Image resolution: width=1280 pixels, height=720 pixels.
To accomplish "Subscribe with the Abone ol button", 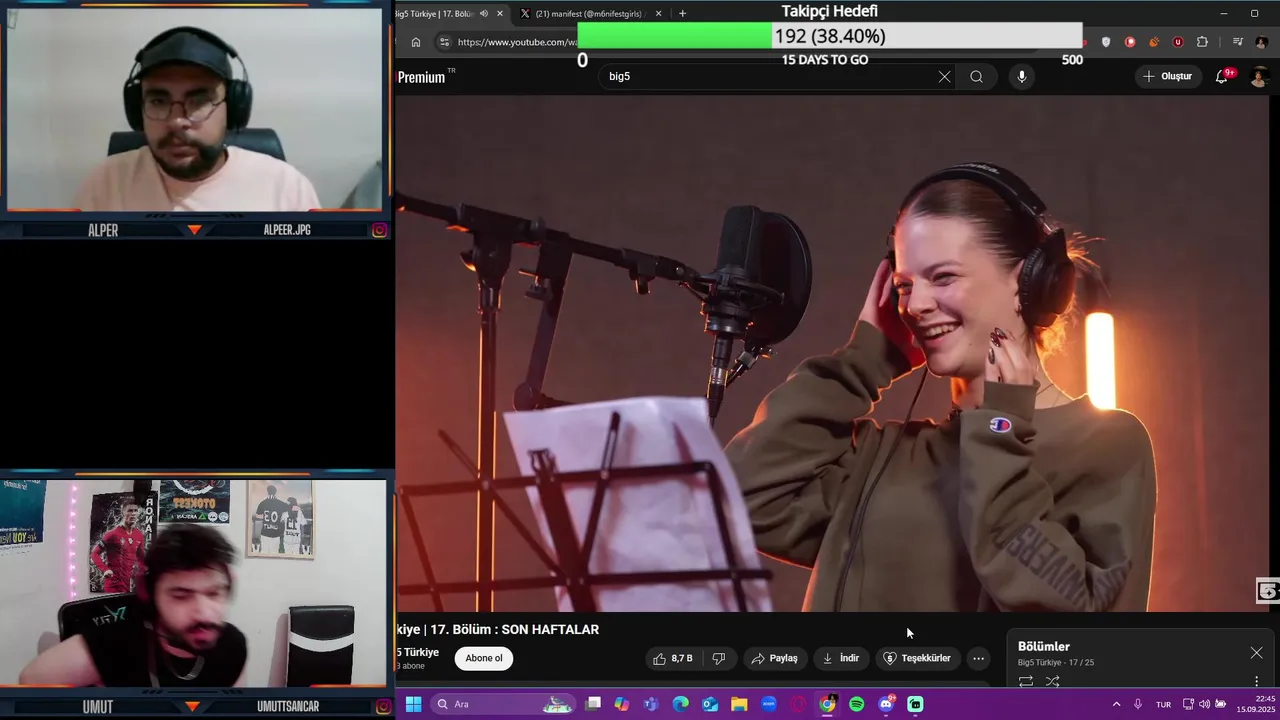I will point(484,658).
